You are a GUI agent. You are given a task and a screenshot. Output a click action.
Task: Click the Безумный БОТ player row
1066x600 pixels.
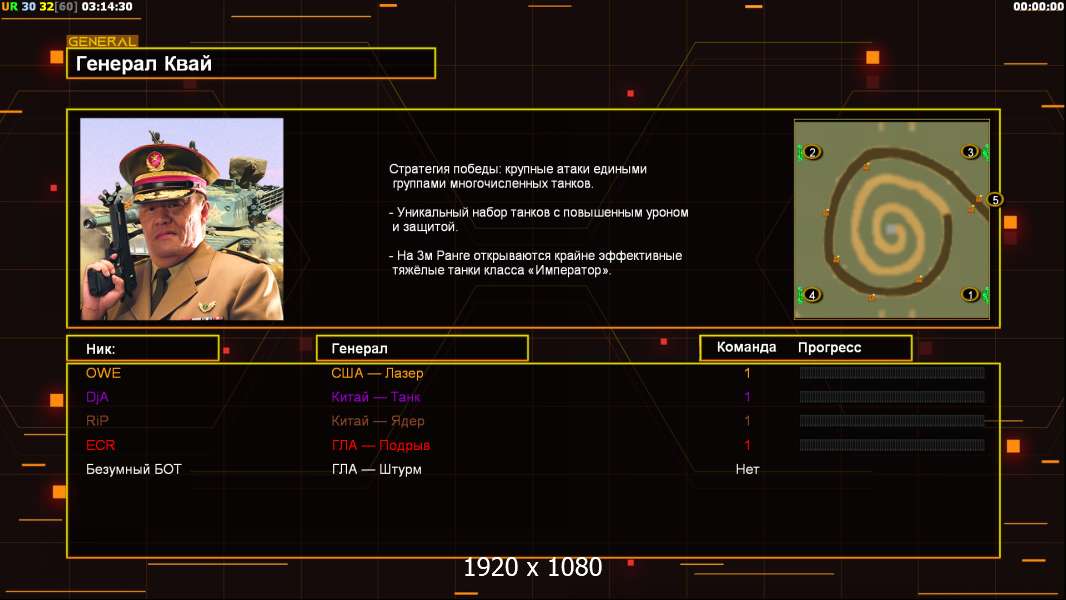pos(134,469)
